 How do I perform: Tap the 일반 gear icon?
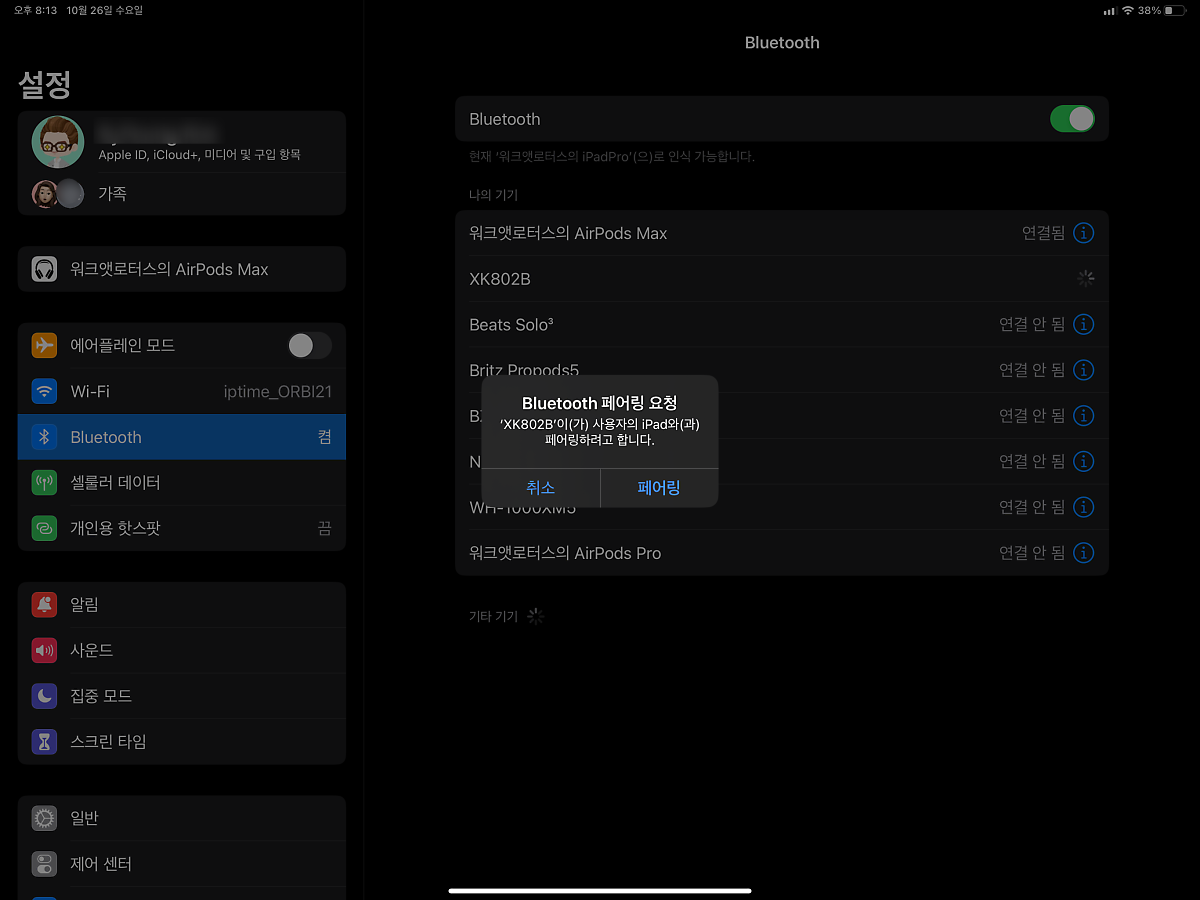click(44, 818)
